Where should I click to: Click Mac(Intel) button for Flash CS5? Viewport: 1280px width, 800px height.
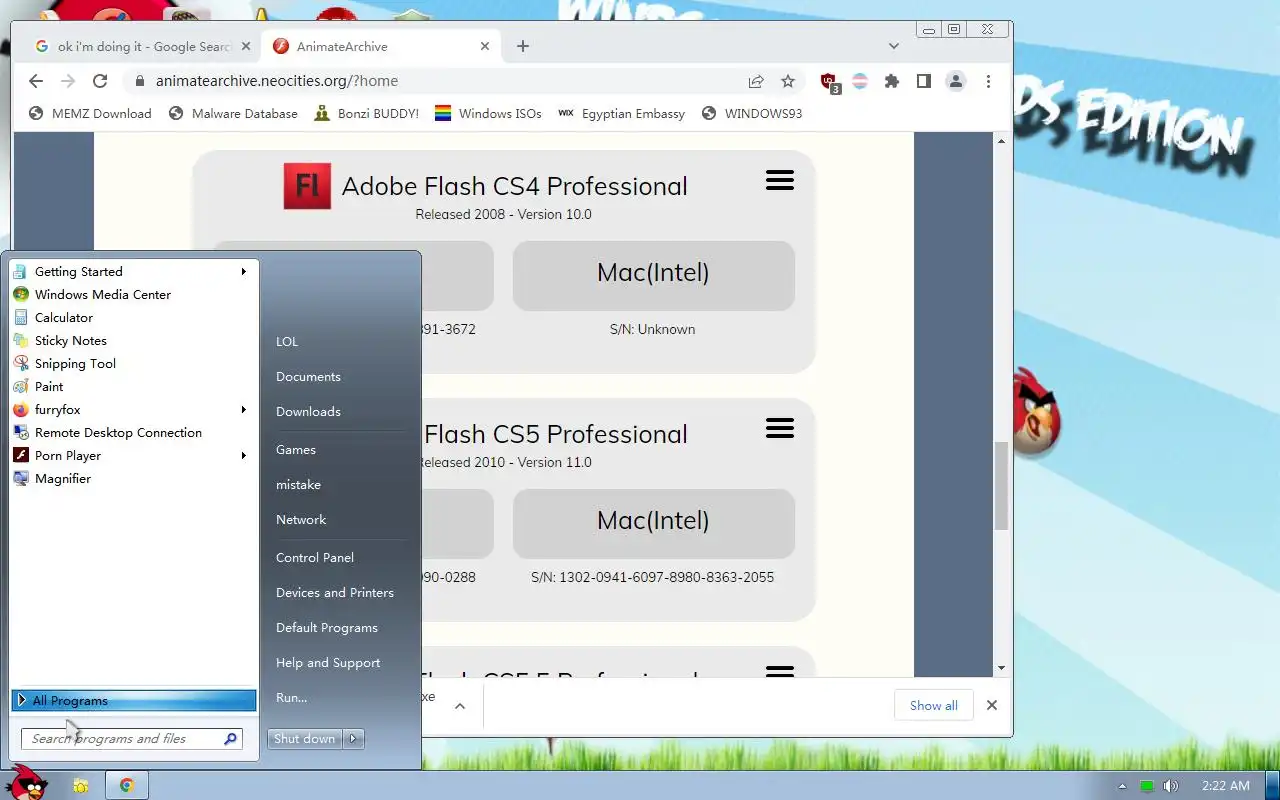coord(653,523)
